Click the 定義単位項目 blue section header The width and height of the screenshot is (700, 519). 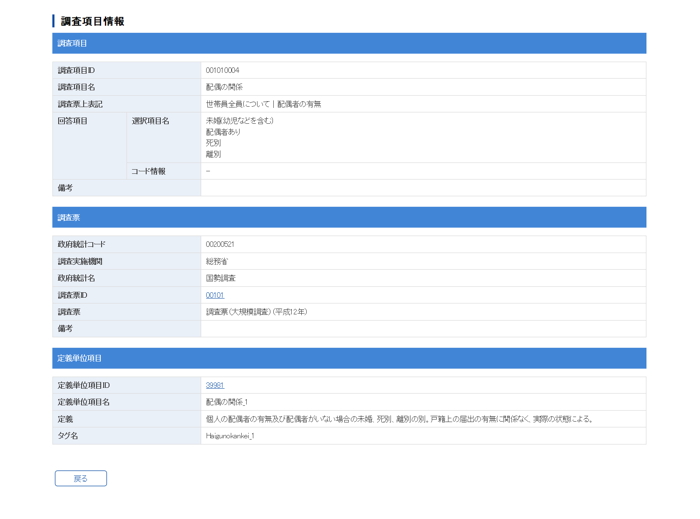tap(349, 358)
